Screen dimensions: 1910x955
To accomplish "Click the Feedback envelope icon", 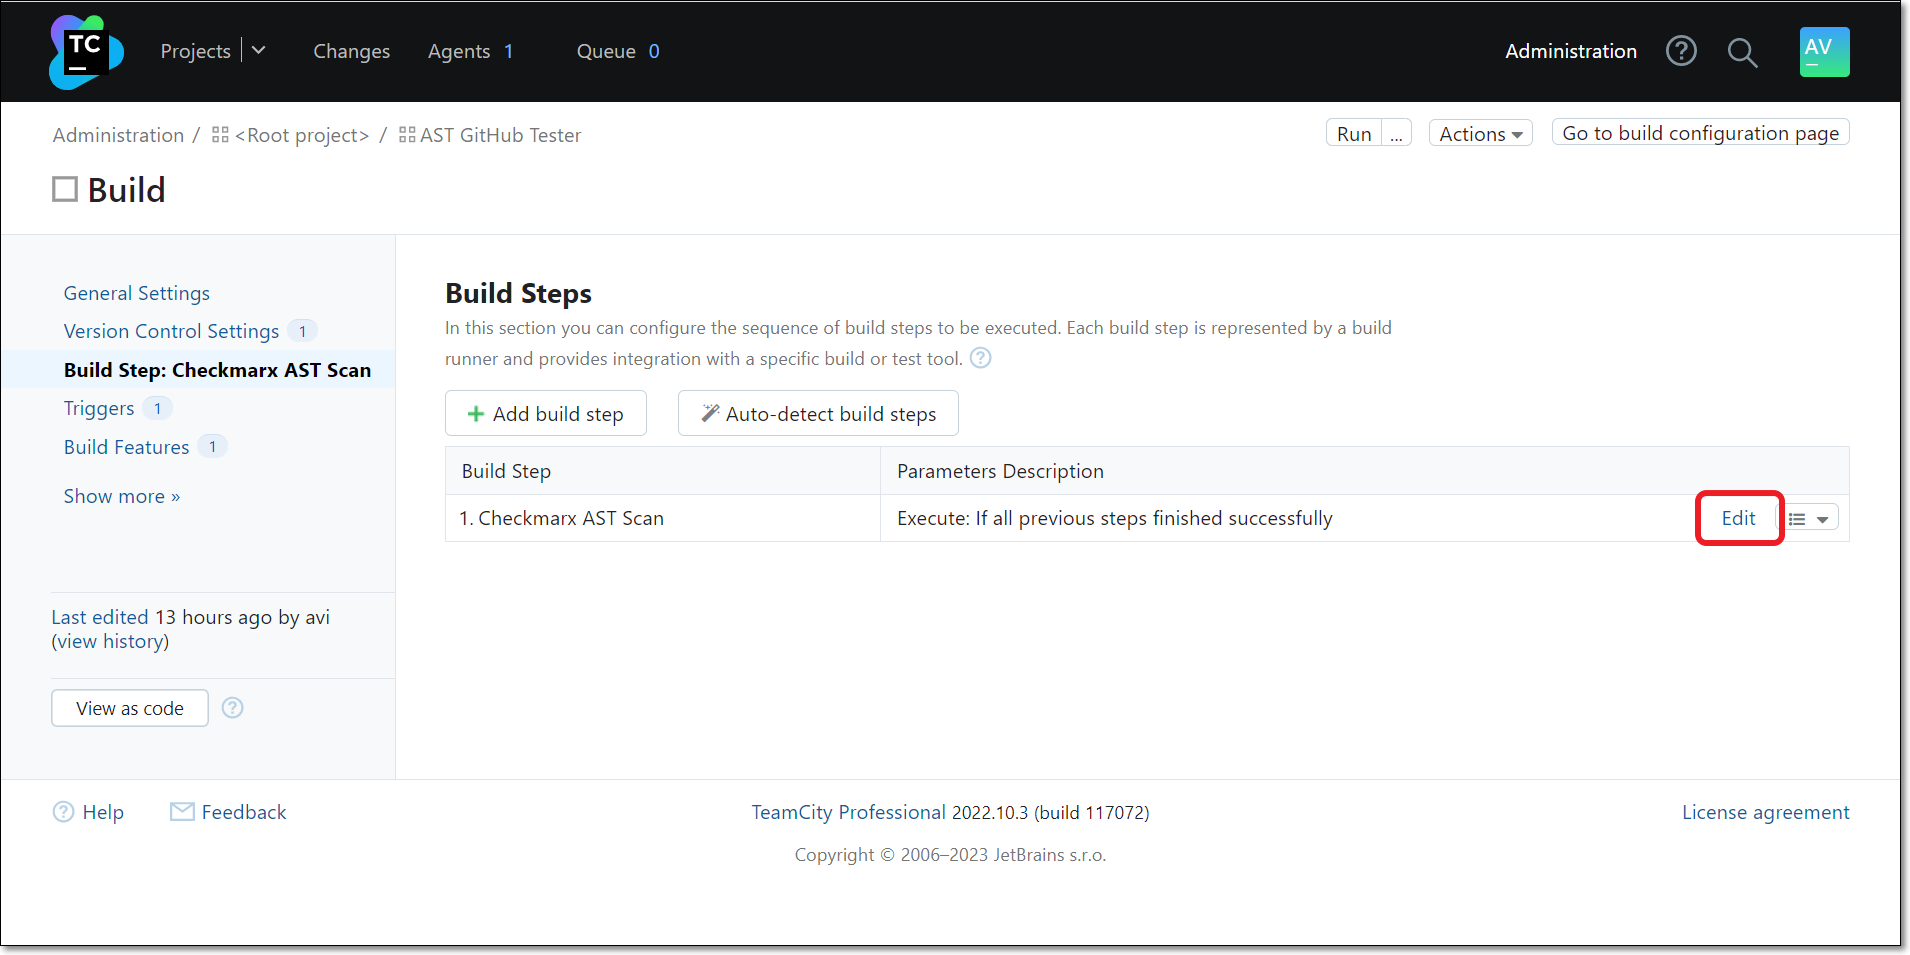I will 182,812.
